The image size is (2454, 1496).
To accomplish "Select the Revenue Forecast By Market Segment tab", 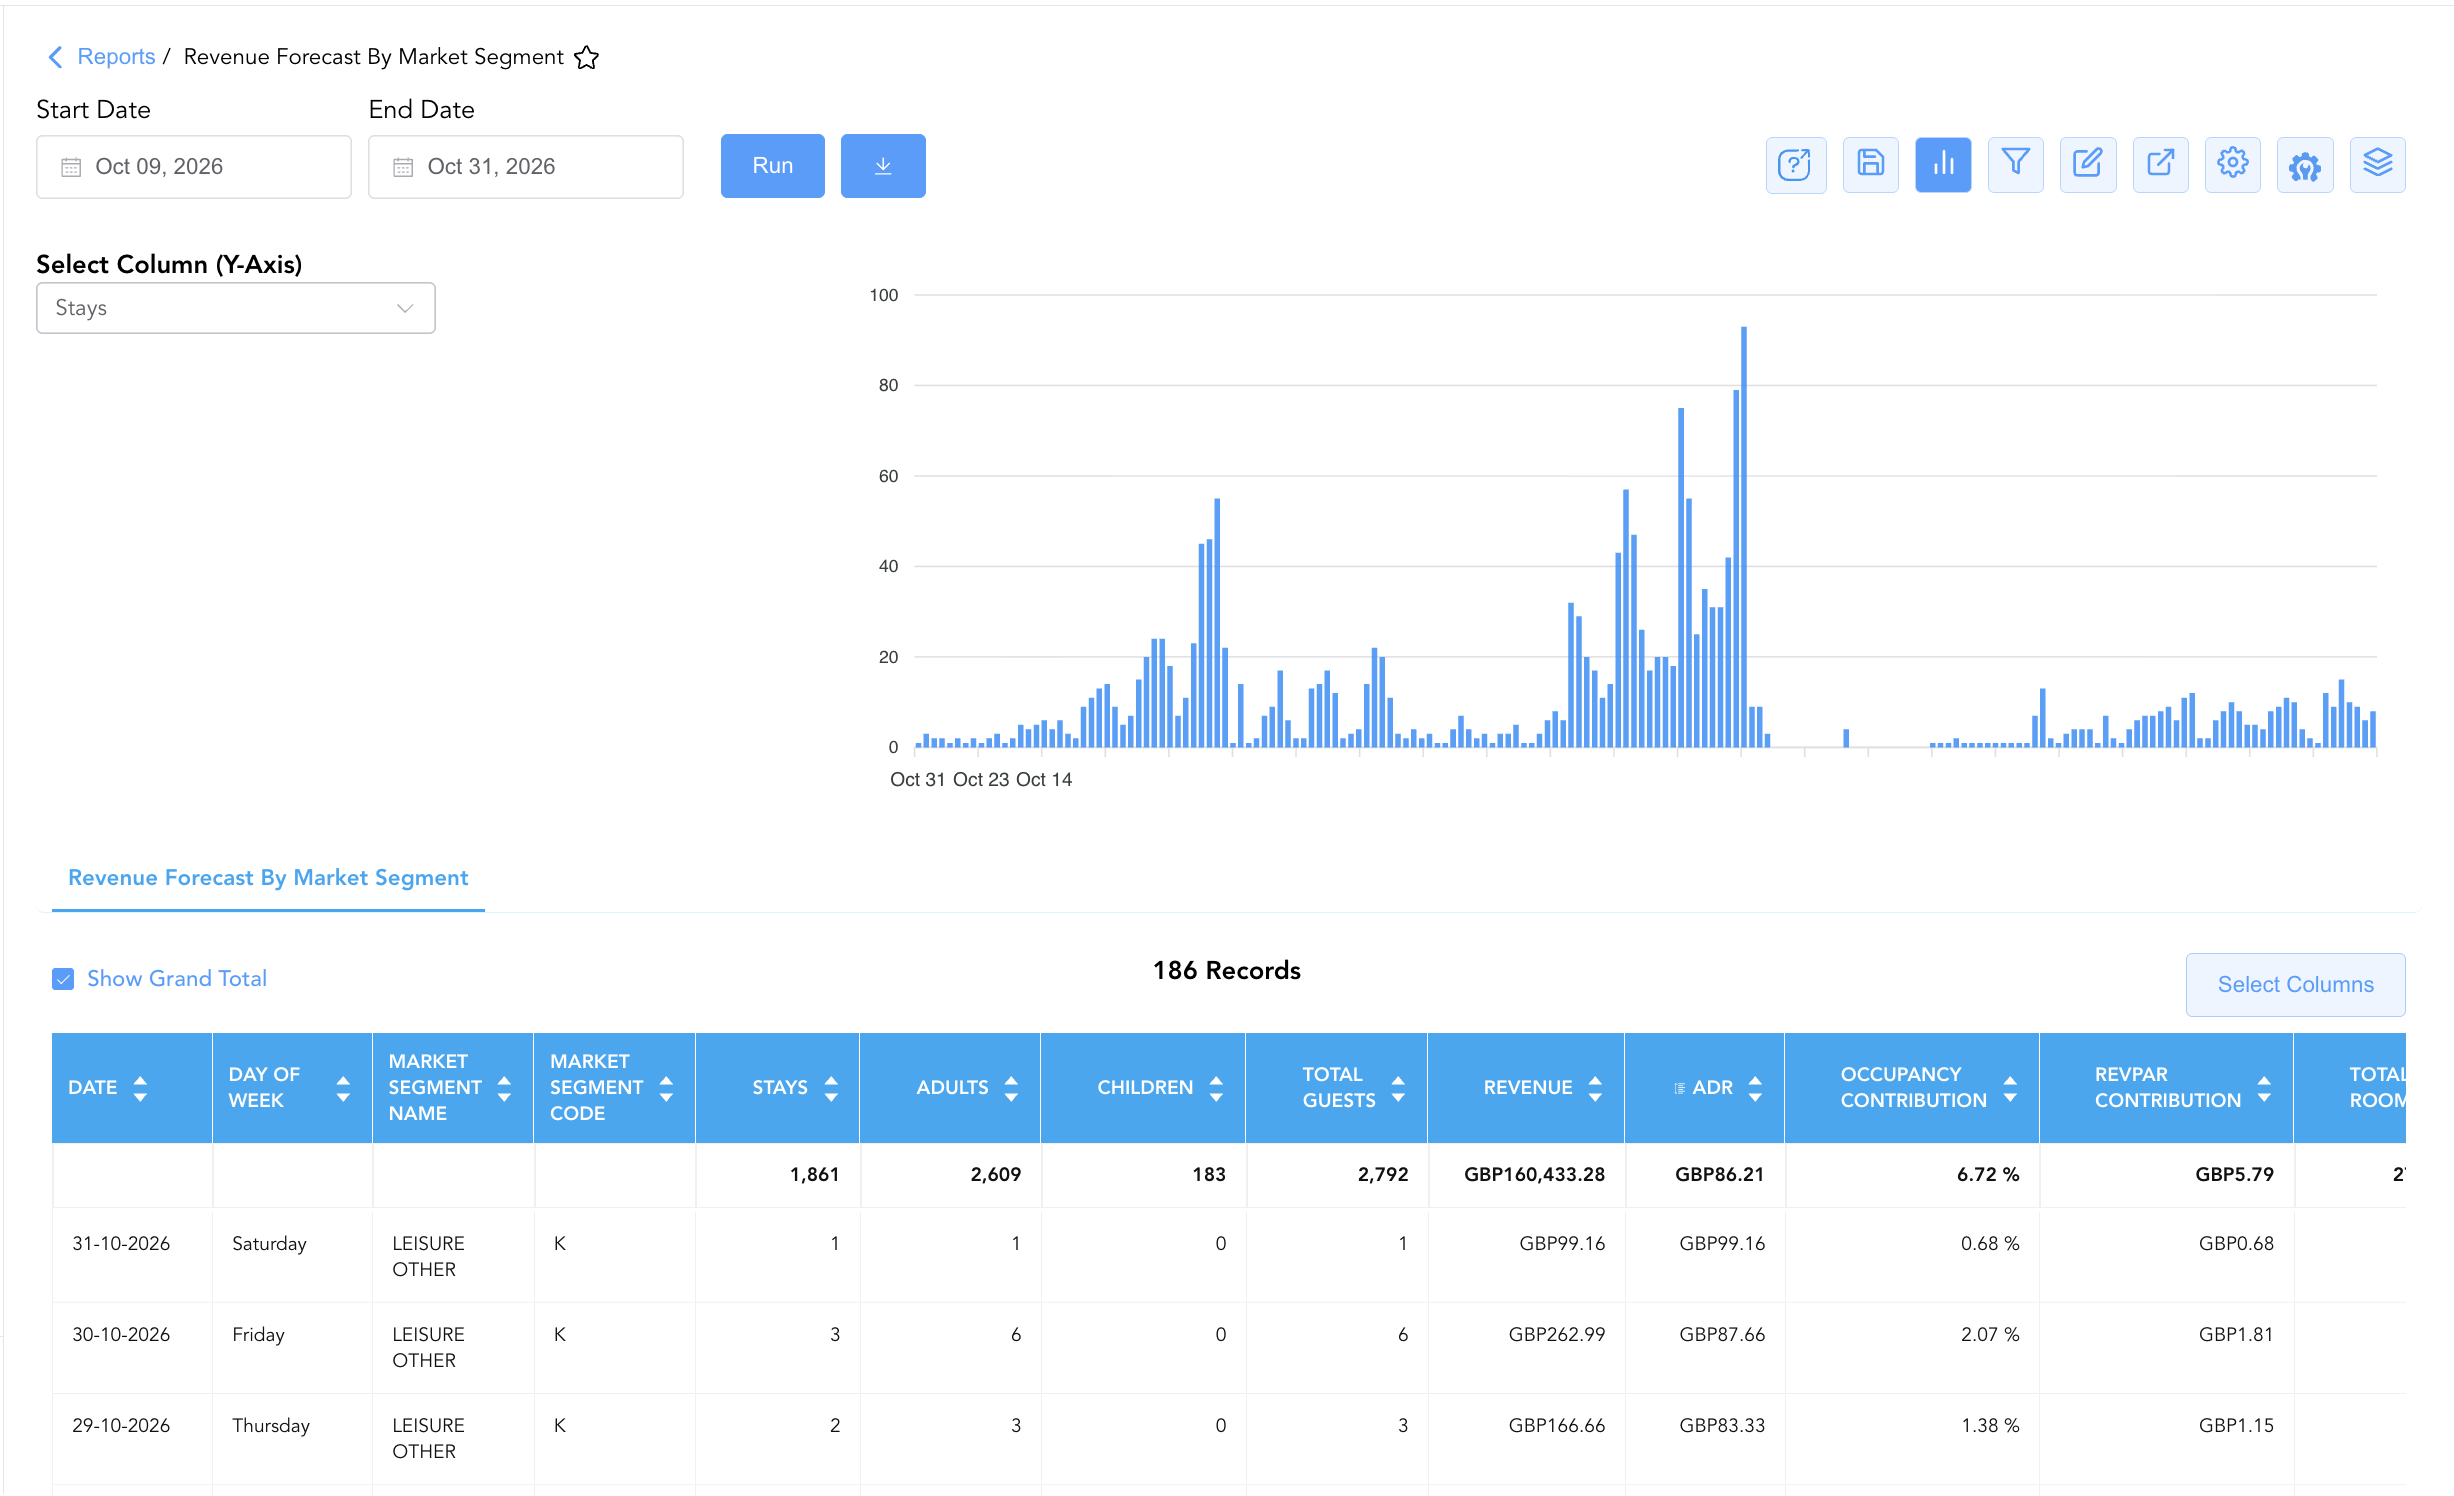I will [x=268, y=878].
